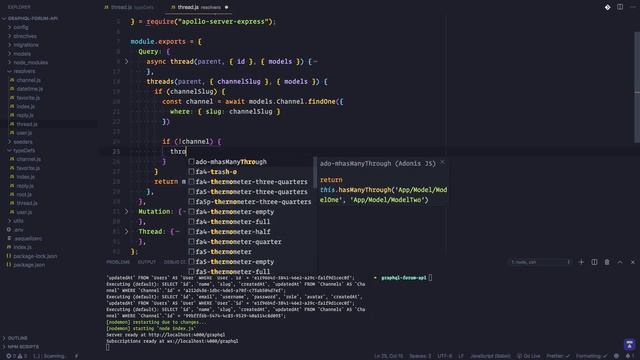Click the editor vertical scrollbar

(637, 88)
